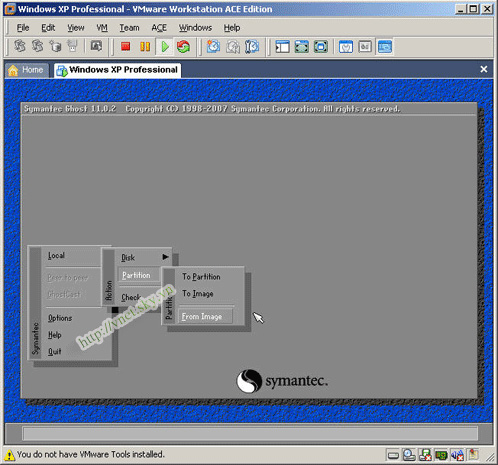Image resolution: width=498 pixels, height=465 pixels.
Task: Click the green network adapter status icon
Action: tap(441, 455)
